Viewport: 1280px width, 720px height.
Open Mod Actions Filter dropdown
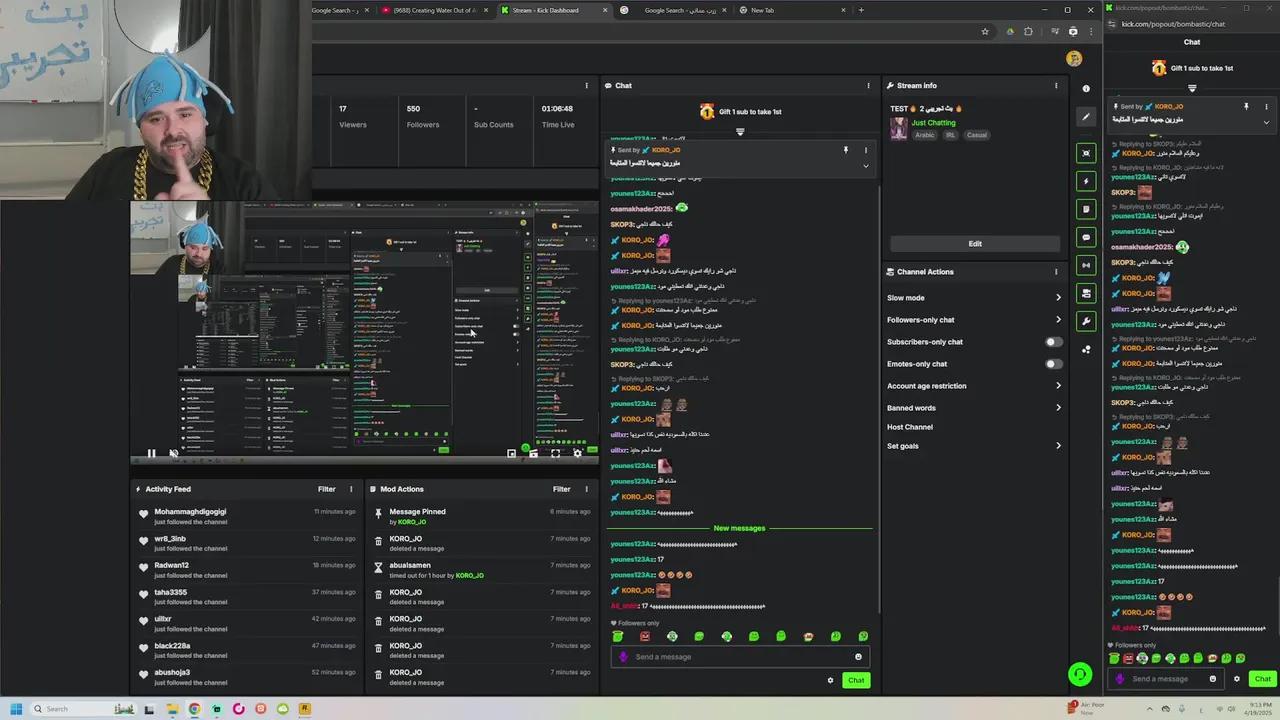(x=561, y=489)
